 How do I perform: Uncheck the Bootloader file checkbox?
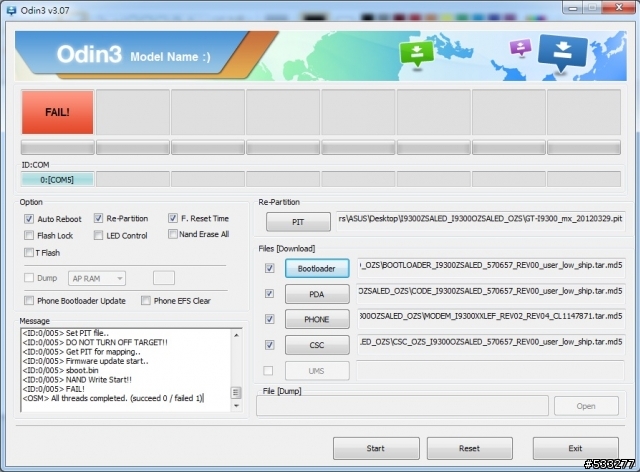[269, 268]
